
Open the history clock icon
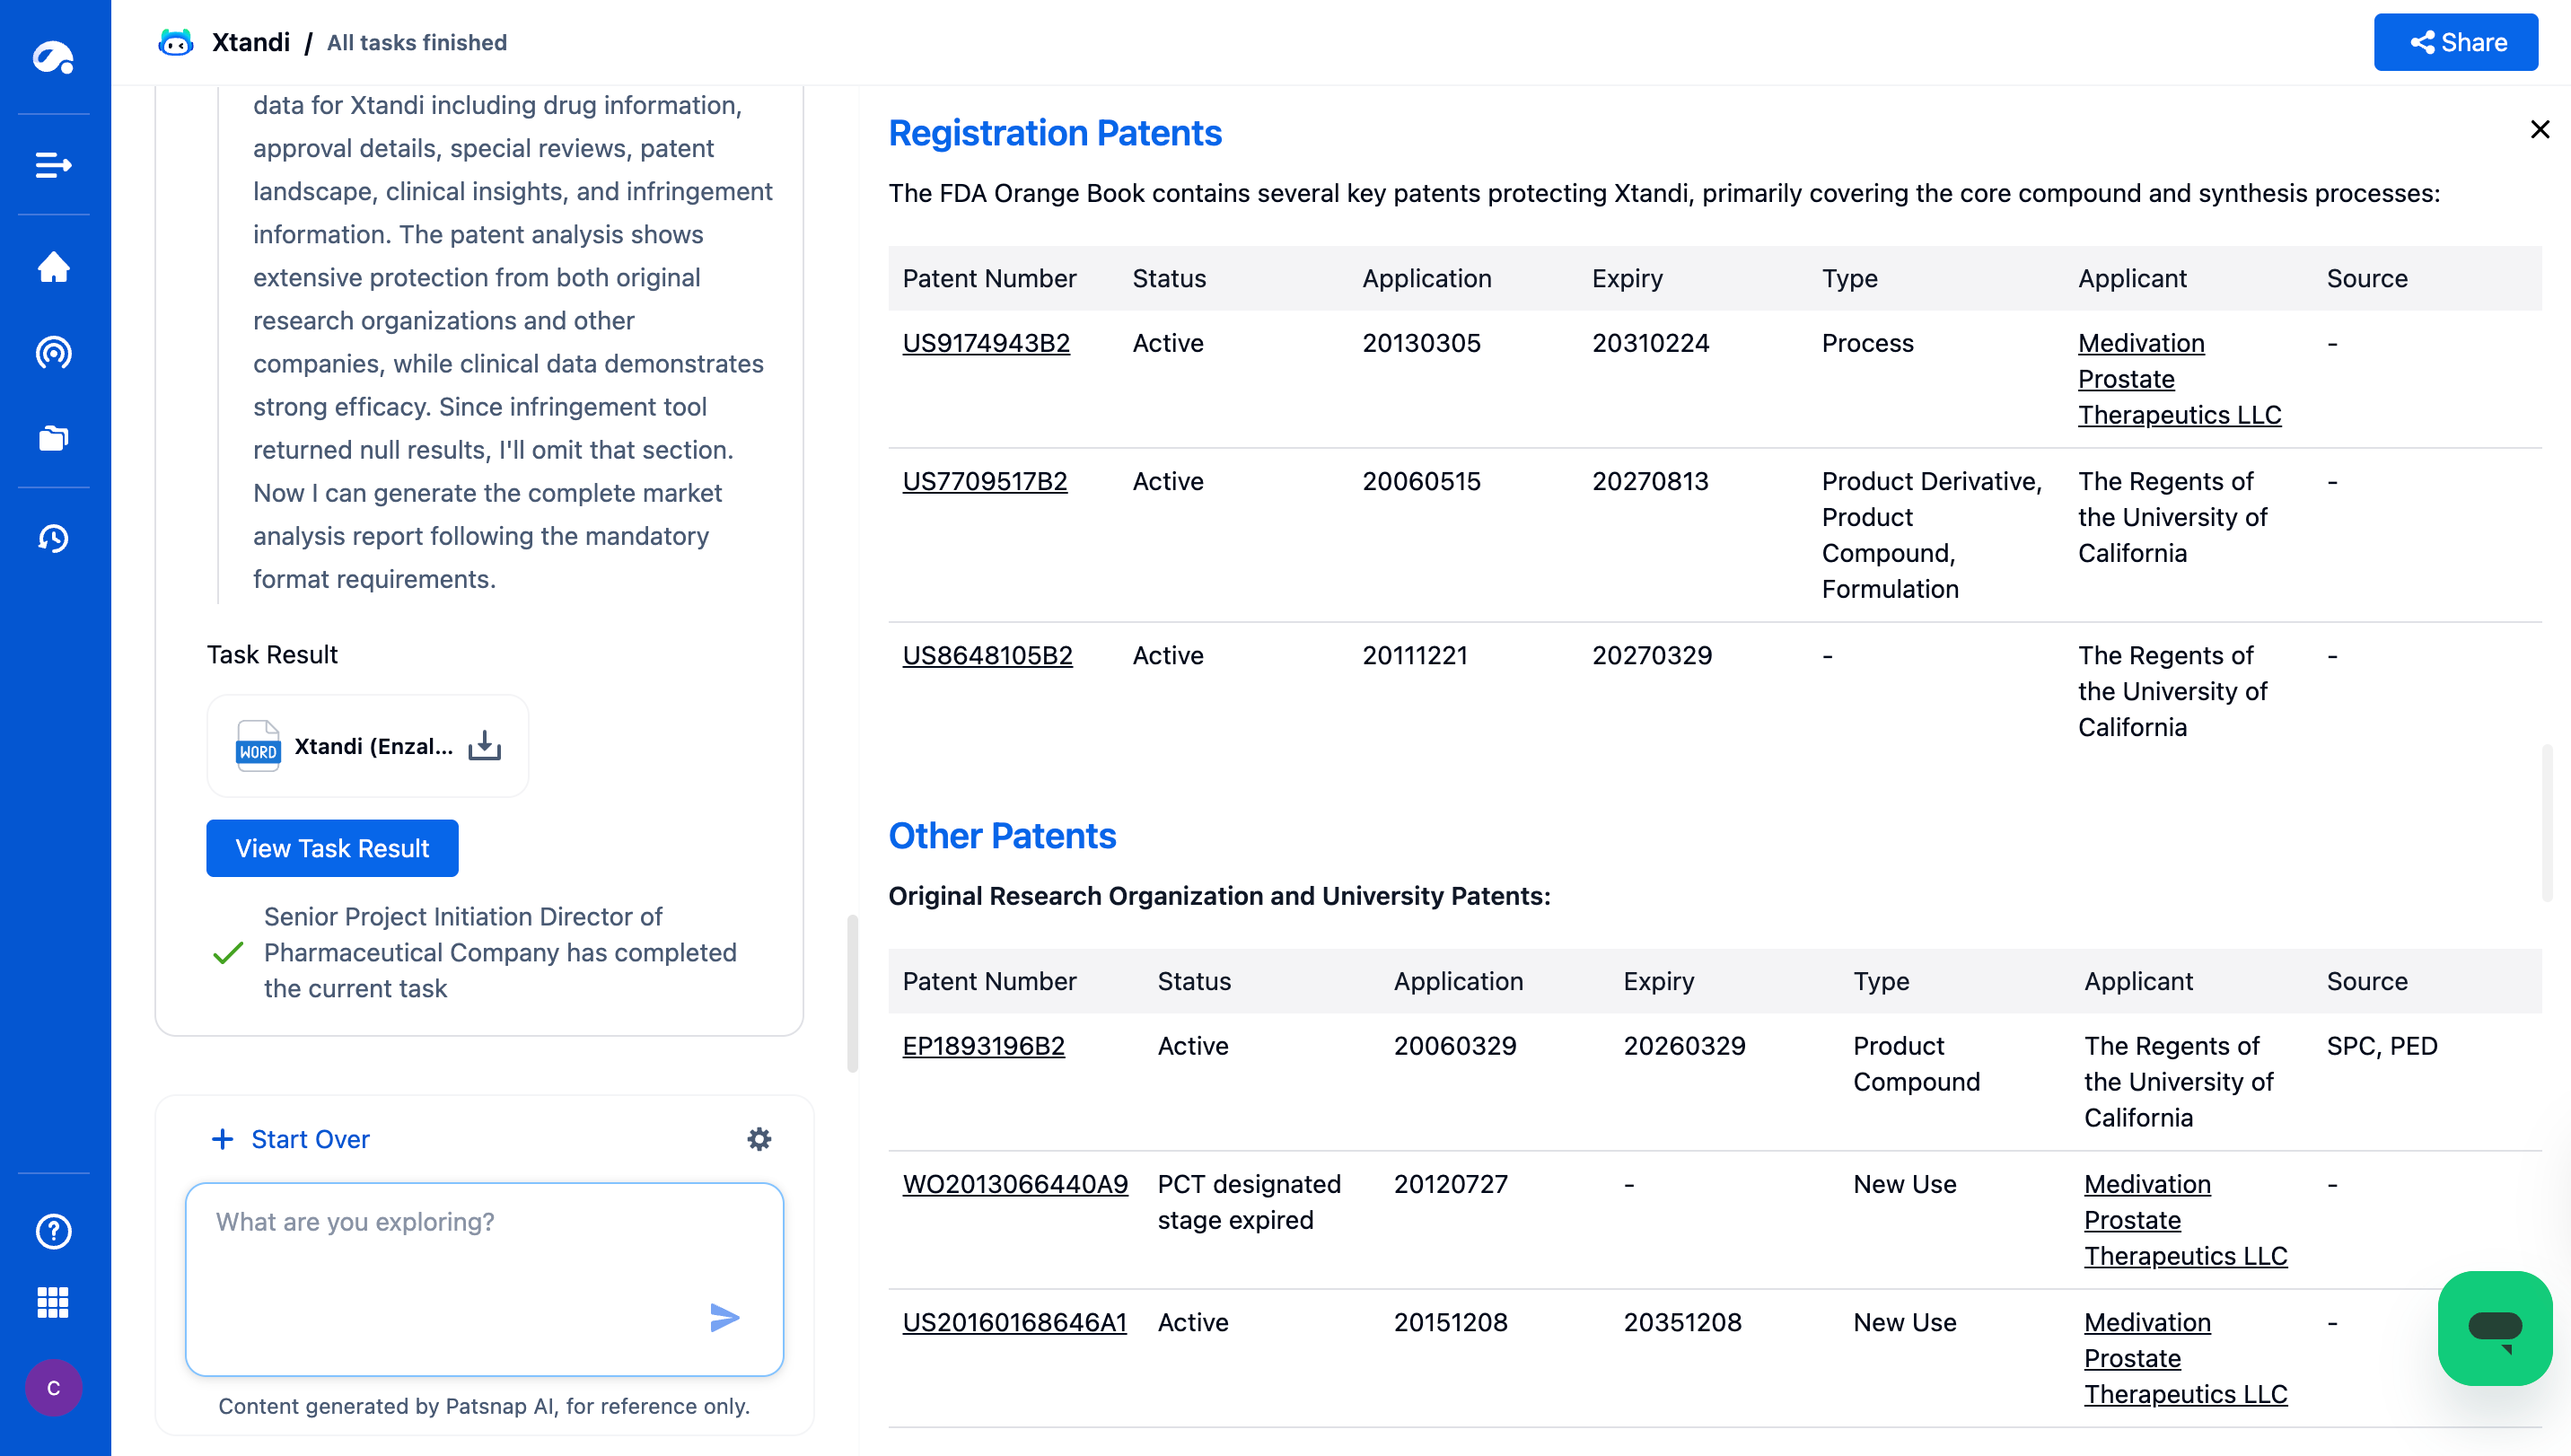pos(53,539)
